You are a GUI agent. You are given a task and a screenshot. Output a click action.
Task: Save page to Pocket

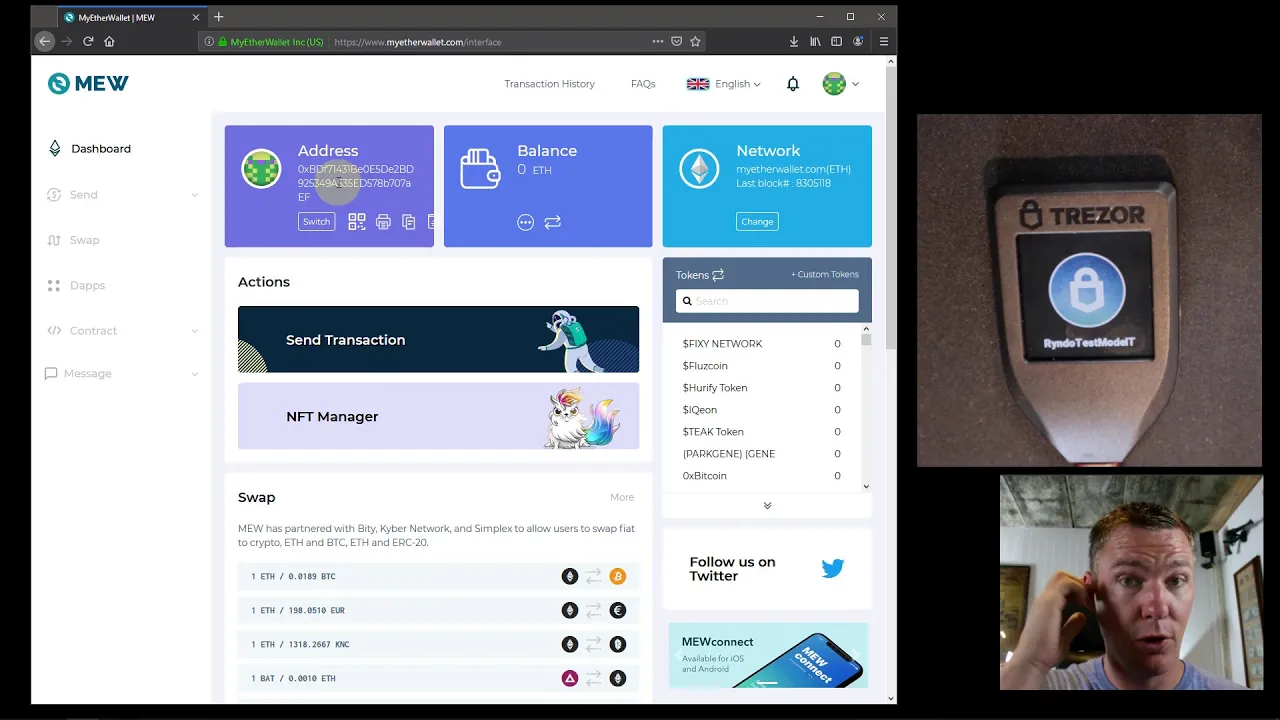coord(676,41)
